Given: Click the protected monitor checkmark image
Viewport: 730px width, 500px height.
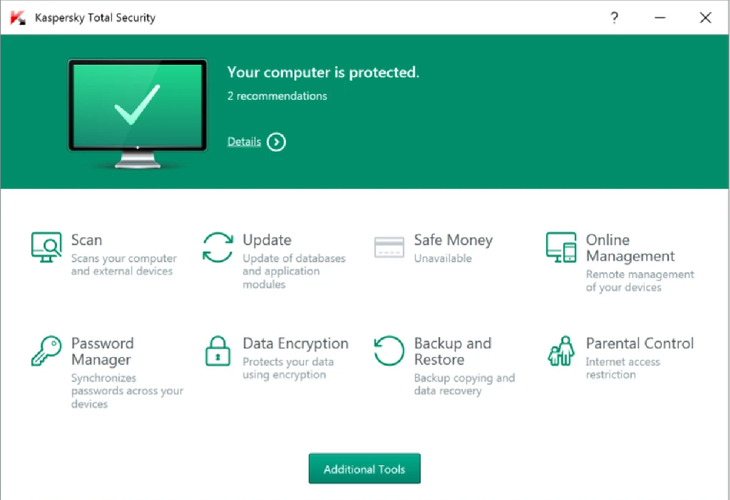Looking at the screenshot, I should click(x=137, y=113).
